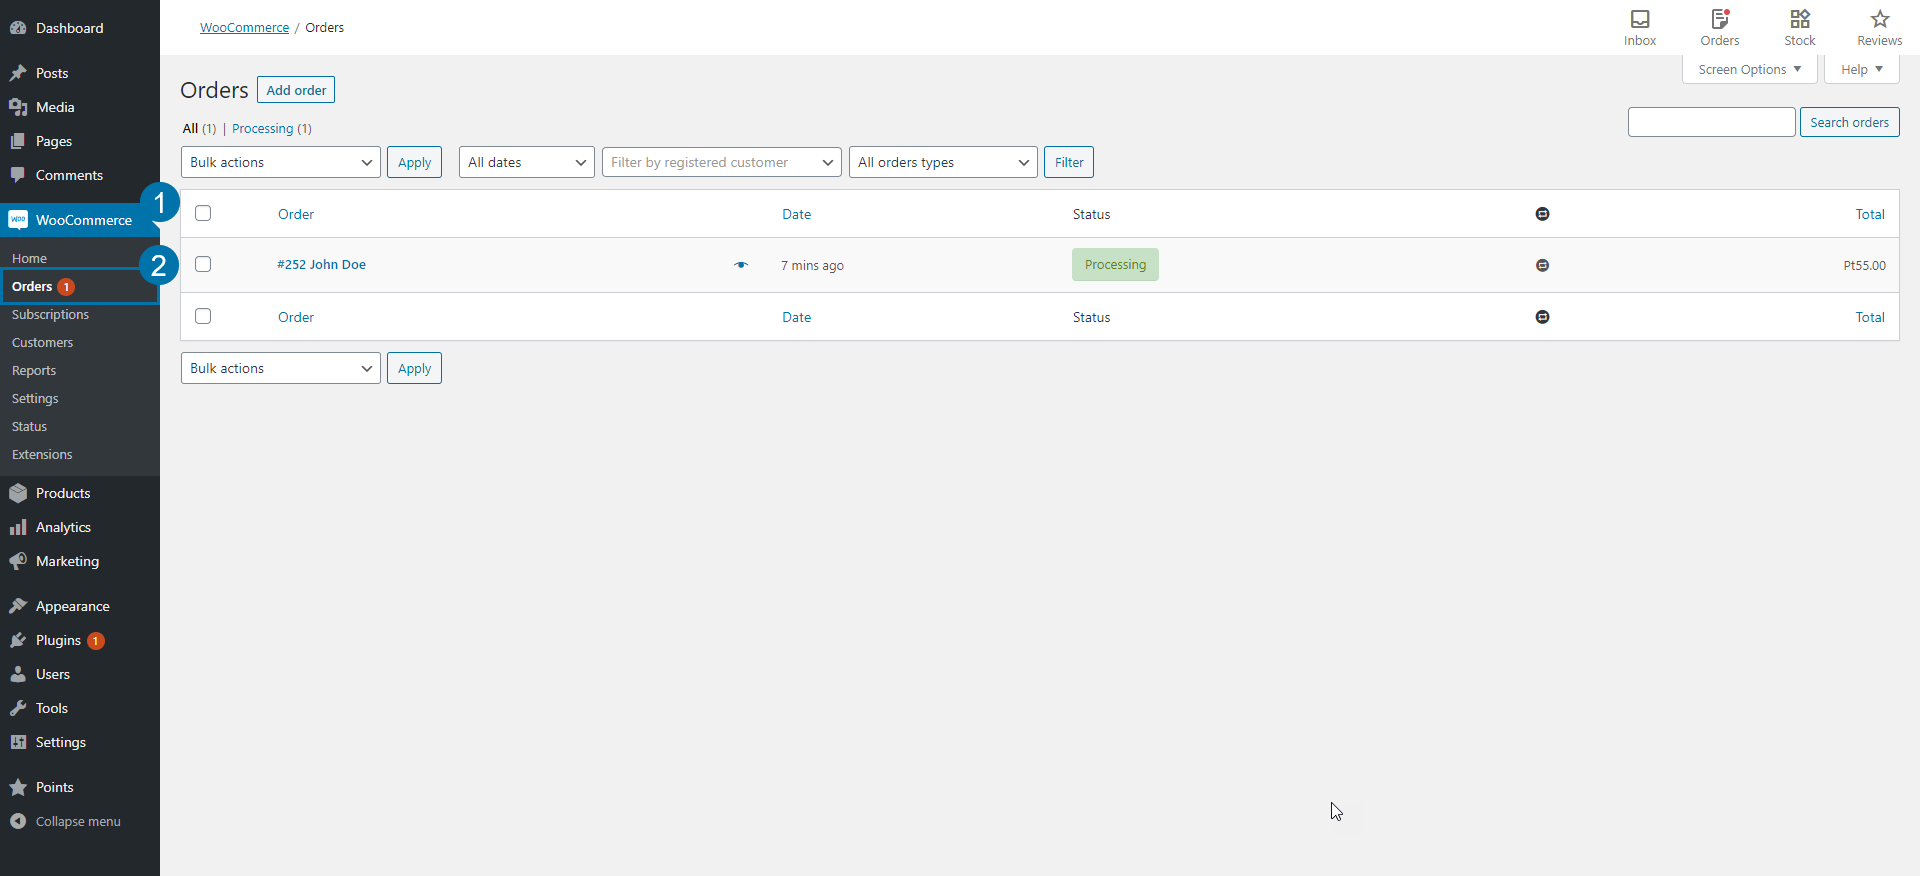The image size is (1920, 876).
Task: Click the Search orders button
Action: click(x=1850, y=122)
